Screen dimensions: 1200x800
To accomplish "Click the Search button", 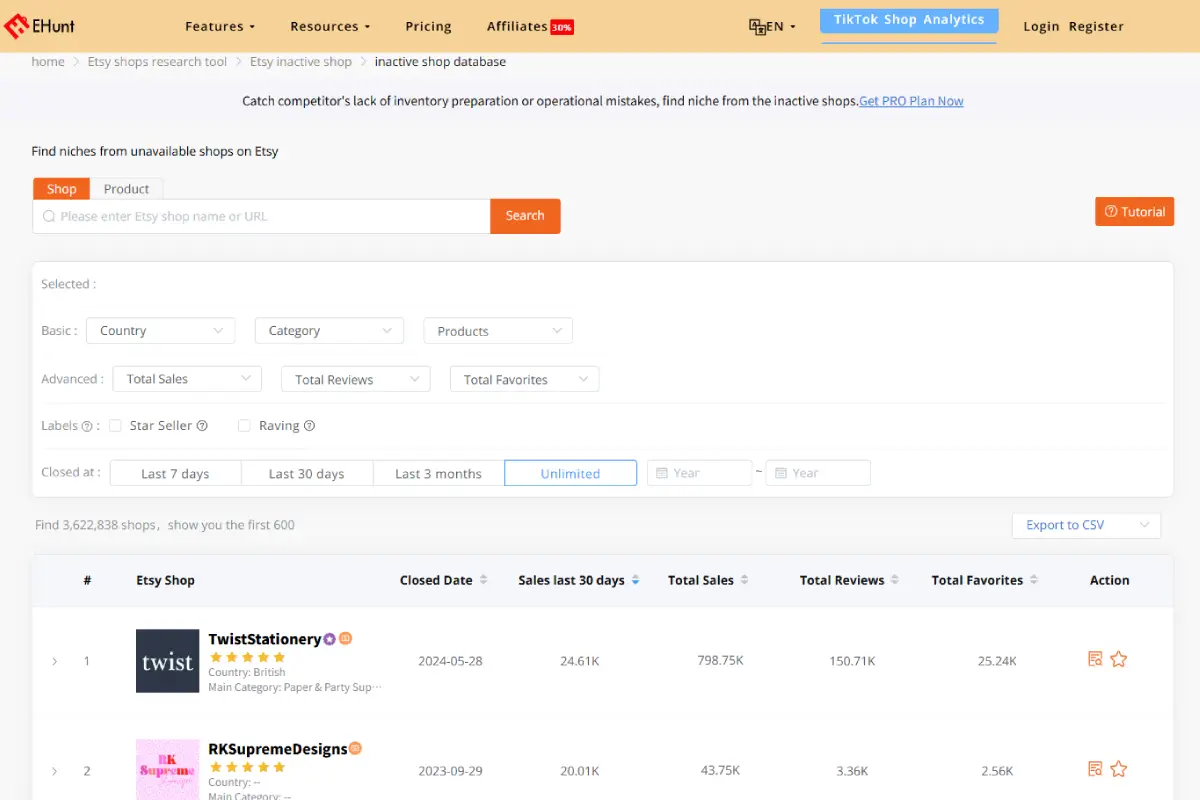I will click(525, 216).
